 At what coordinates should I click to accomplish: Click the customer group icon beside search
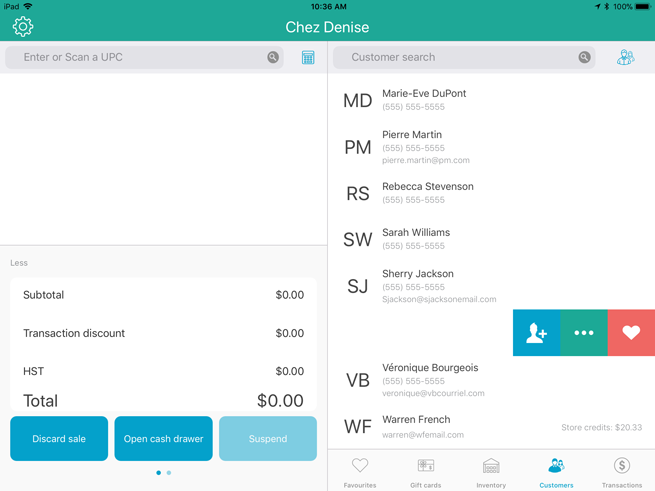click(625, 58)
